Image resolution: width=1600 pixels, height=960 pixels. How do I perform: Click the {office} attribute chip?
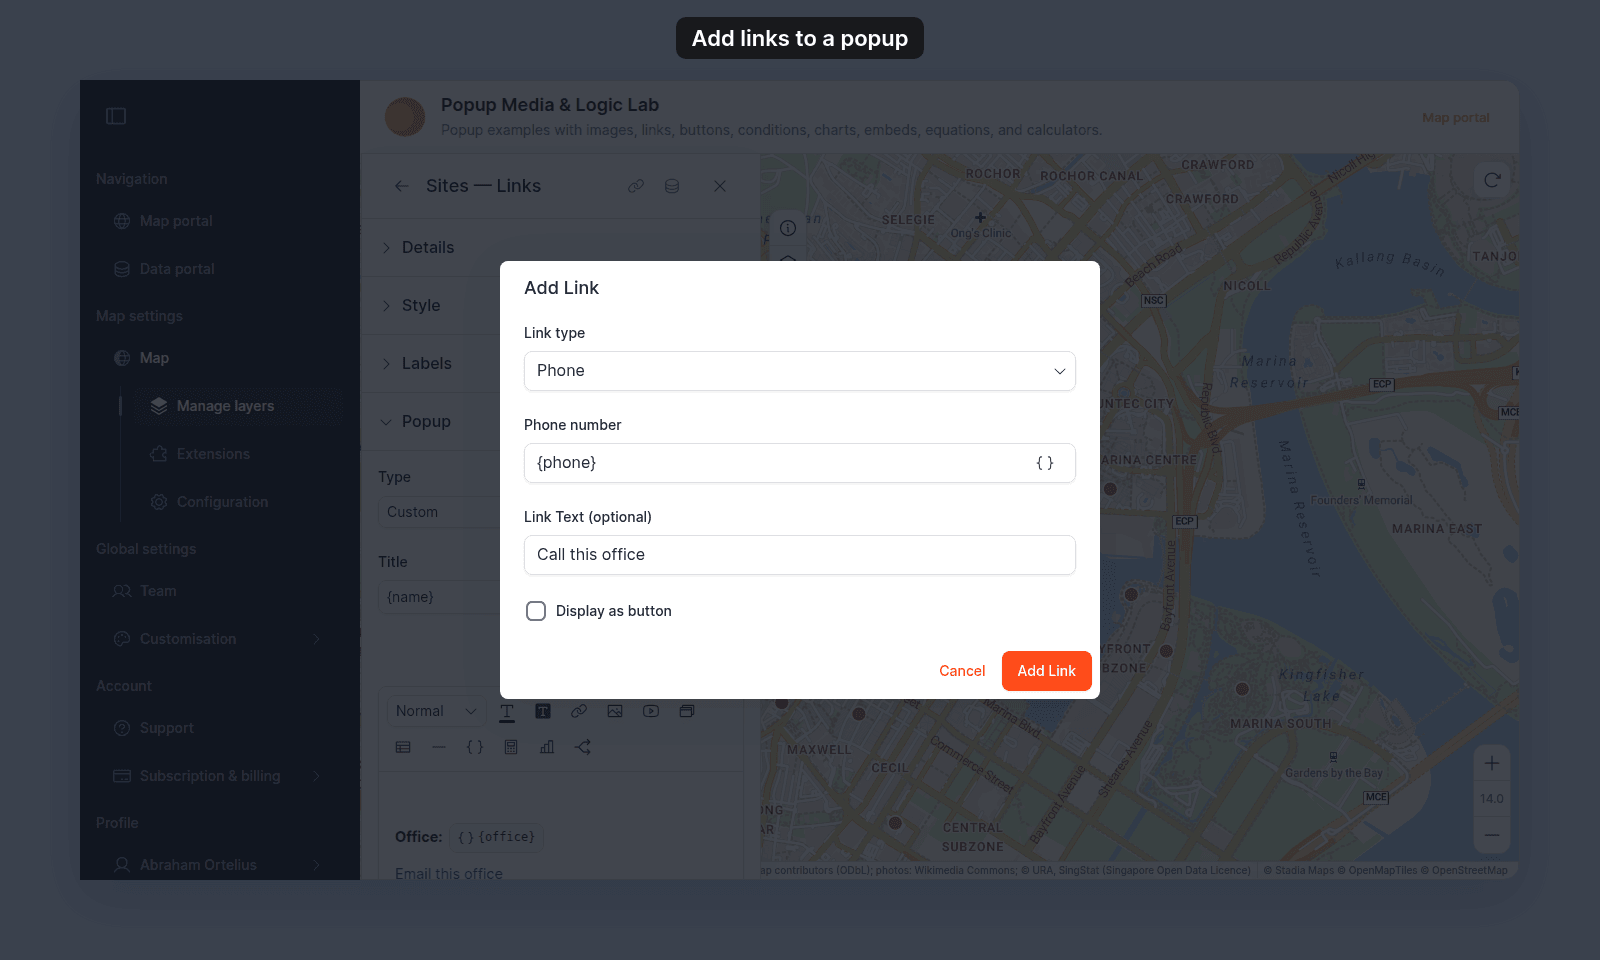[496, 837]
